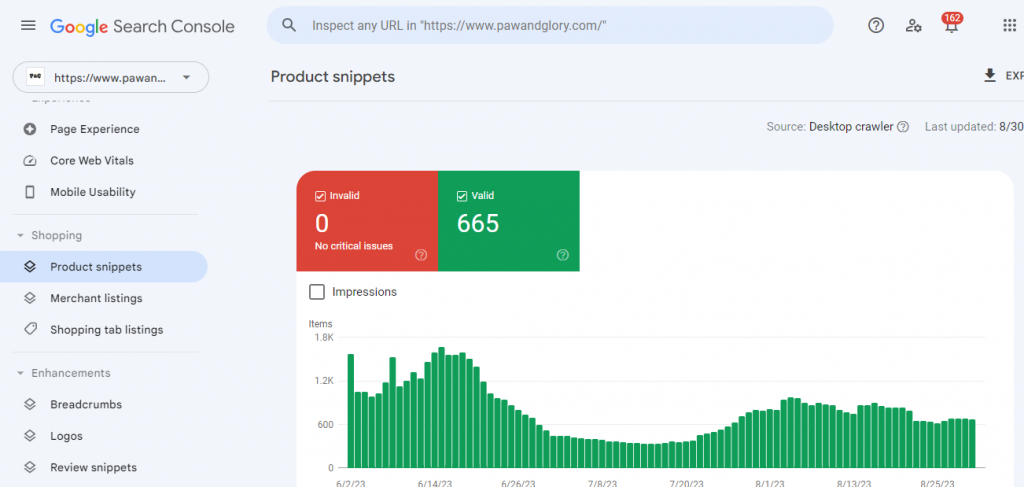This screenshot has width=1024, height=487.
Task: Click the help icon in the Invalid card
Action: (421, 255)
